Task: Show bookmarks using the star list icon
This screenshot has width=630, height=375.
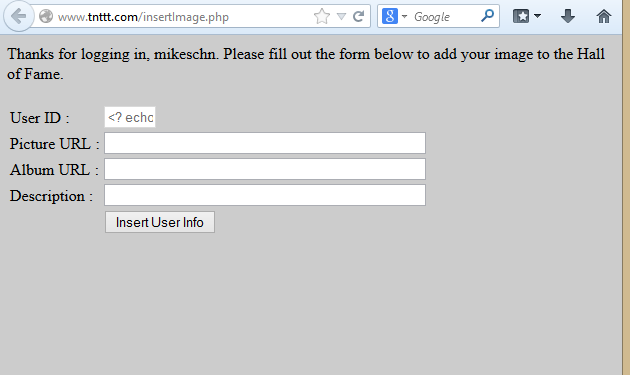Action: [x=521, y=16]
